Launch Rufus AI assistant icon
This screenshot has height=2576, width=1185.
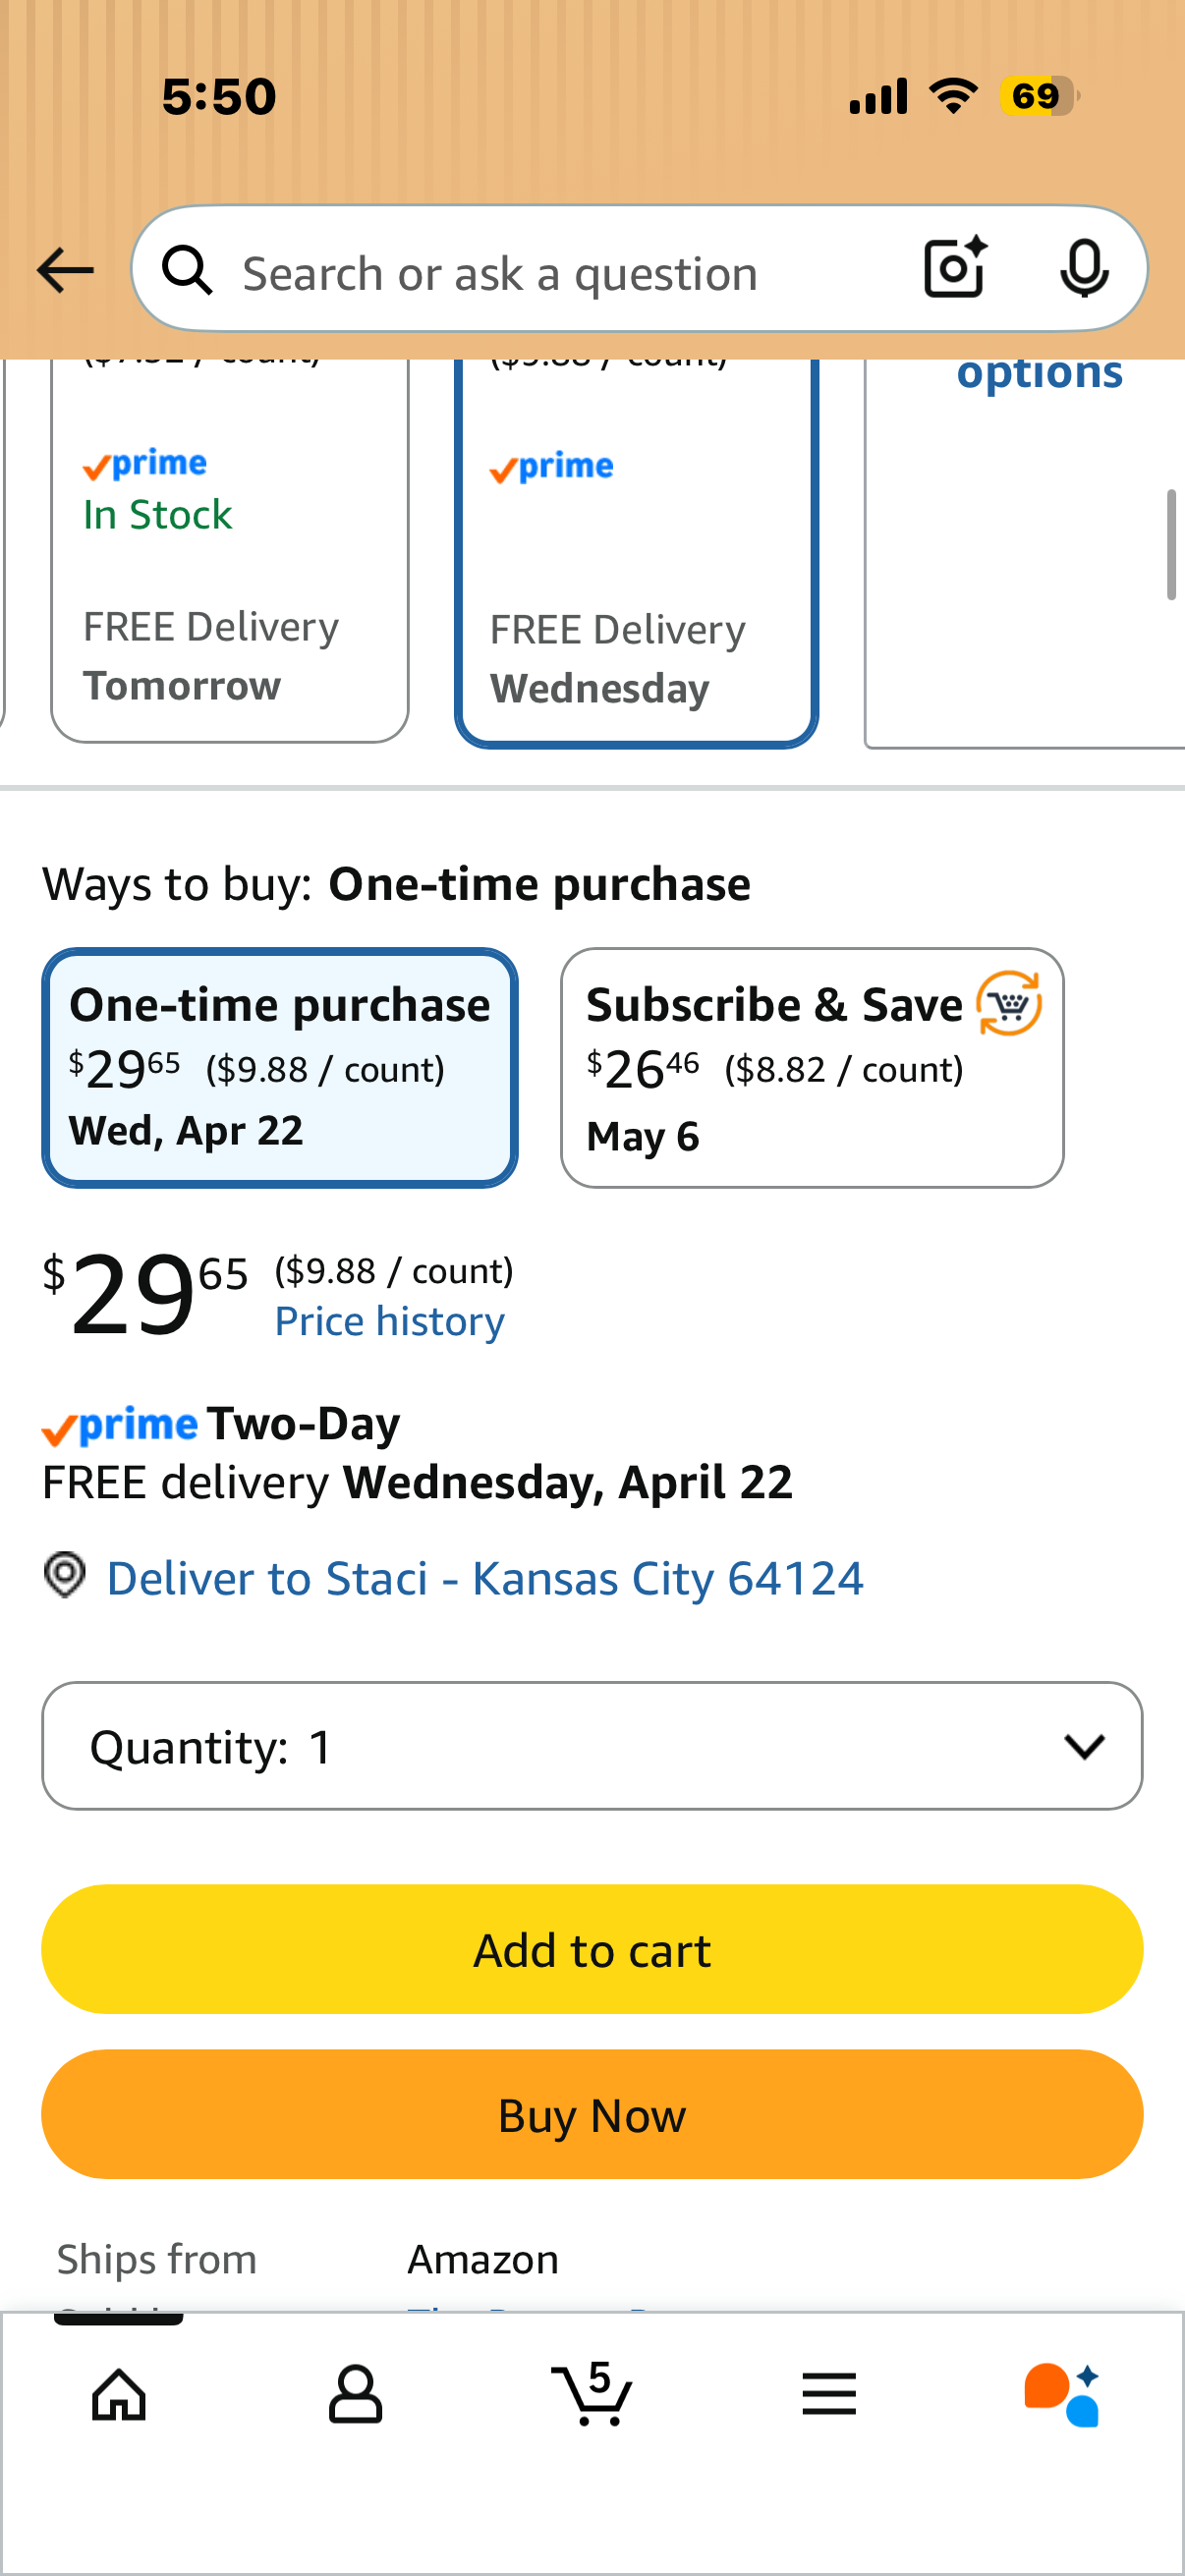[1062, 2395]
